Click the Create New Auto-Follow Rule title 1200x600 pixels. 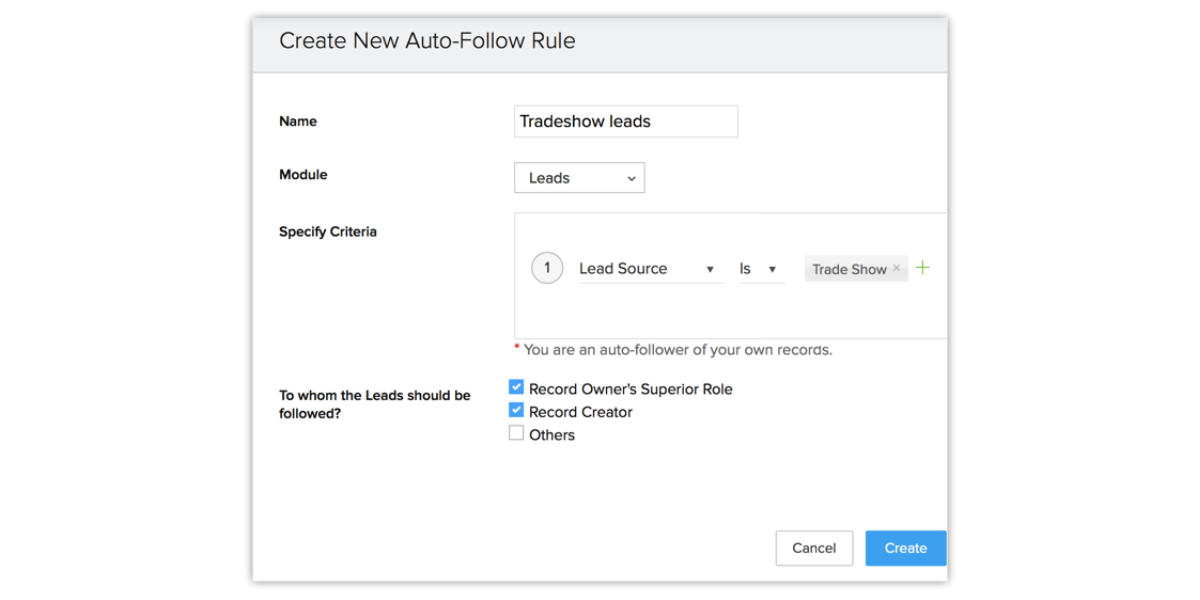tap(427, 41)
